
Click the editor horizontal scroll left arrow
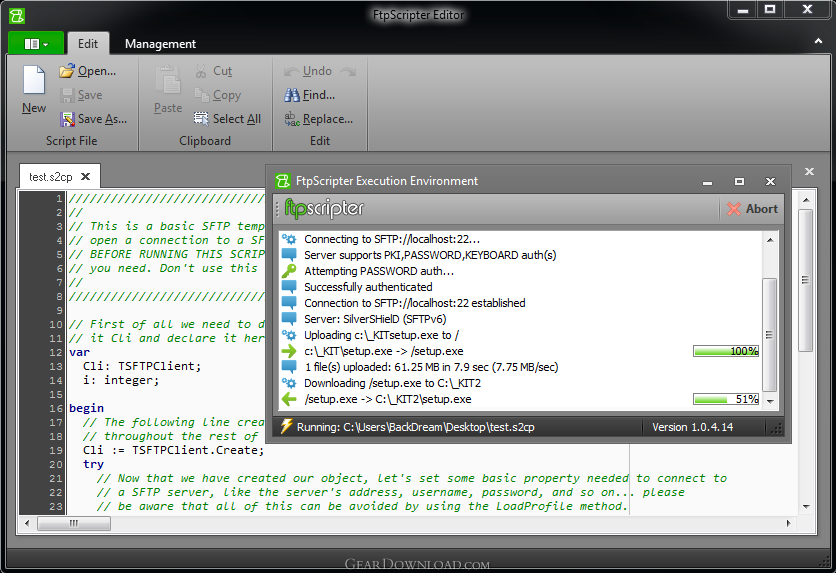point(27,523)
